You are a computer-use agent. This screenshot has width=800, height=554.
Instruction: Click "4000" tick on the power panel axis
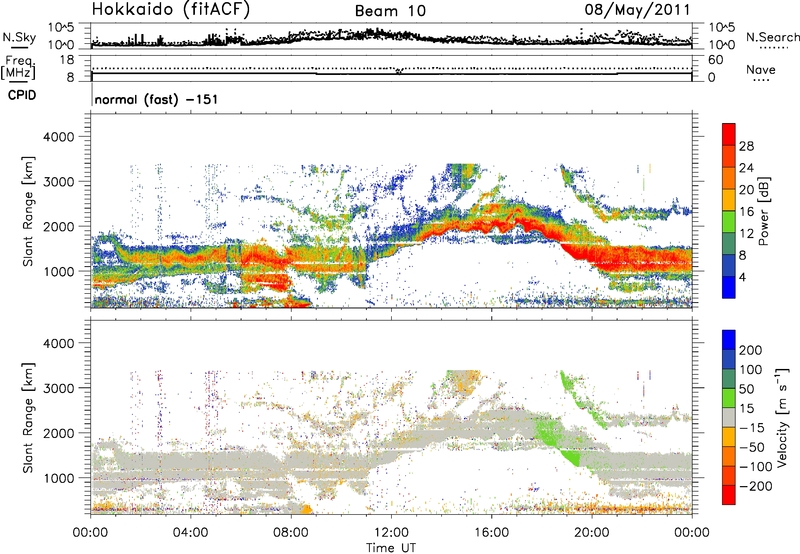point(58,137)
